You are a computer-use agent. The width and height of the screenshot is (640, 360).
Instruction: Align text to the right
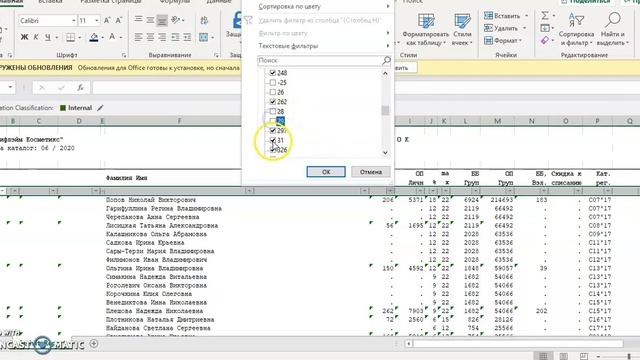click(162, 38)
